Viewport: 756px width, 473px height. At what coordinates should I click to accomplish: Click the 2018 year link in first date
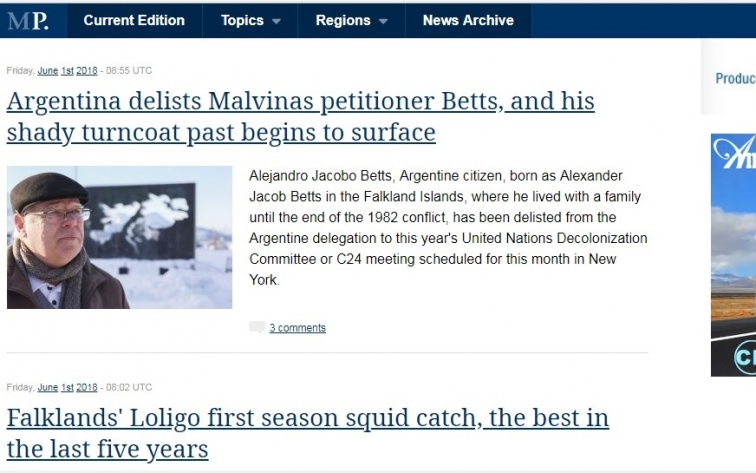[x=87, y=71]
